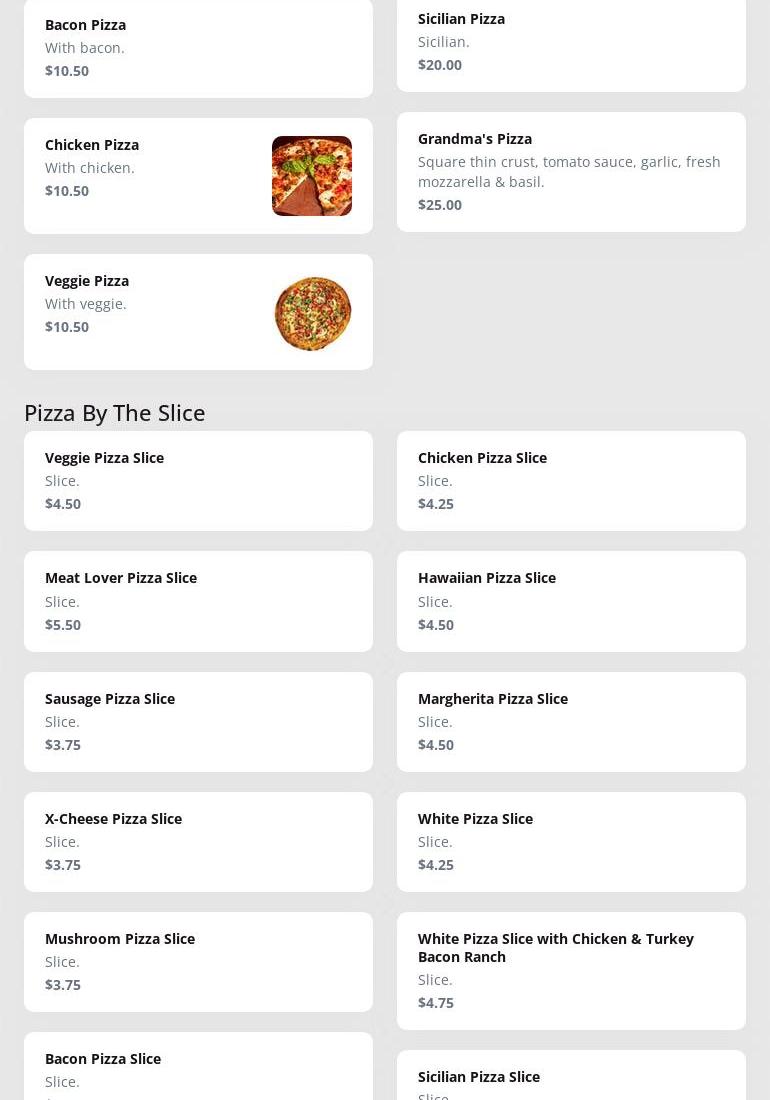The width and height of the screenshot is (770, 1100).
Task: Select Margherita Pizza Slice
Action: pyautogui.click(x=571, y=721)
